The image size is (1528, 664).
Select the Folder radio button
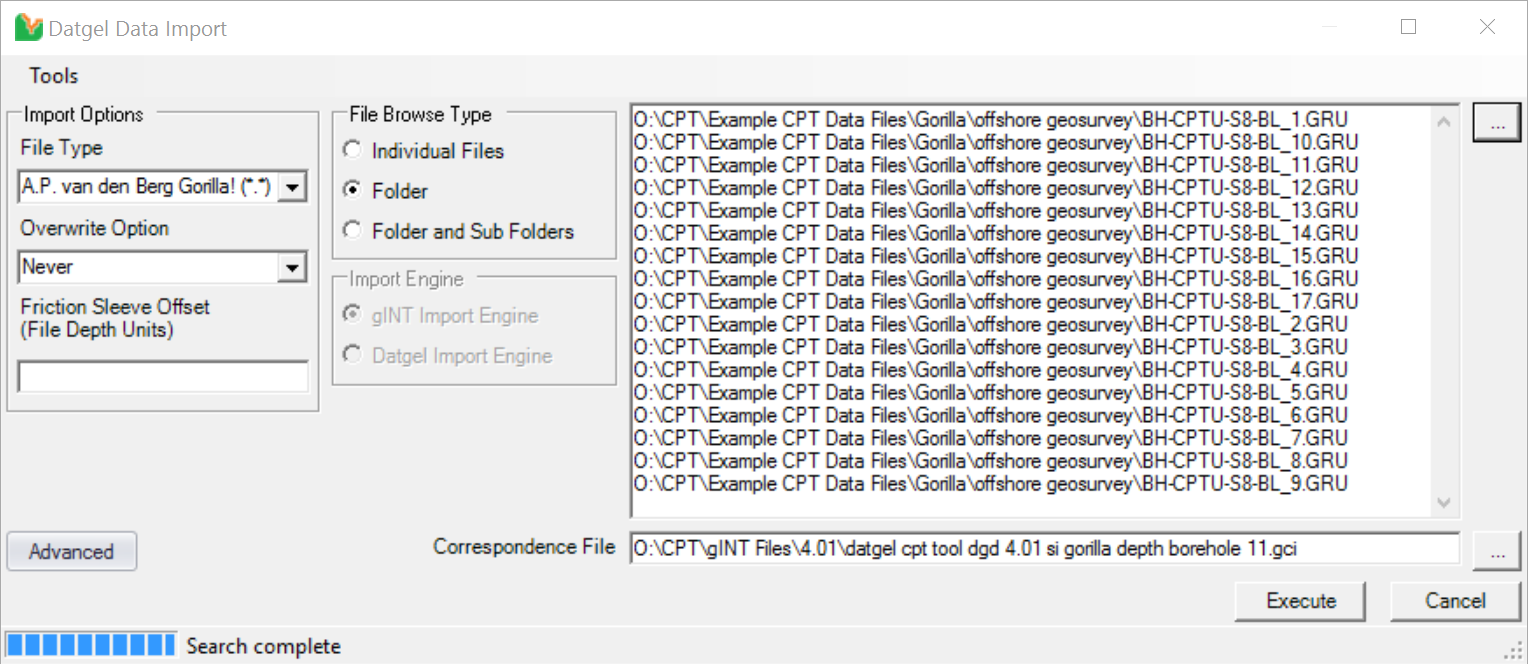pos(352,190)
